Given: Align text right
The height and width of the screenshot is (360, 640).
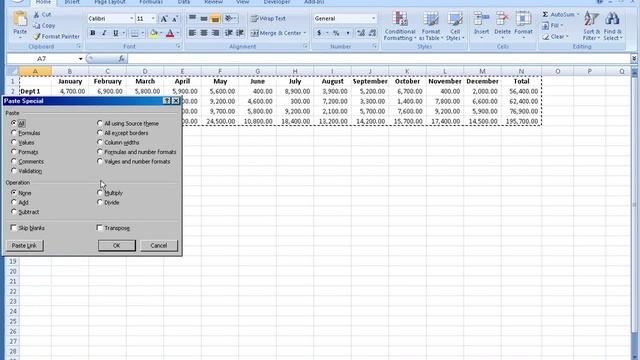Looking at the screenshot, I should [215, 33].
